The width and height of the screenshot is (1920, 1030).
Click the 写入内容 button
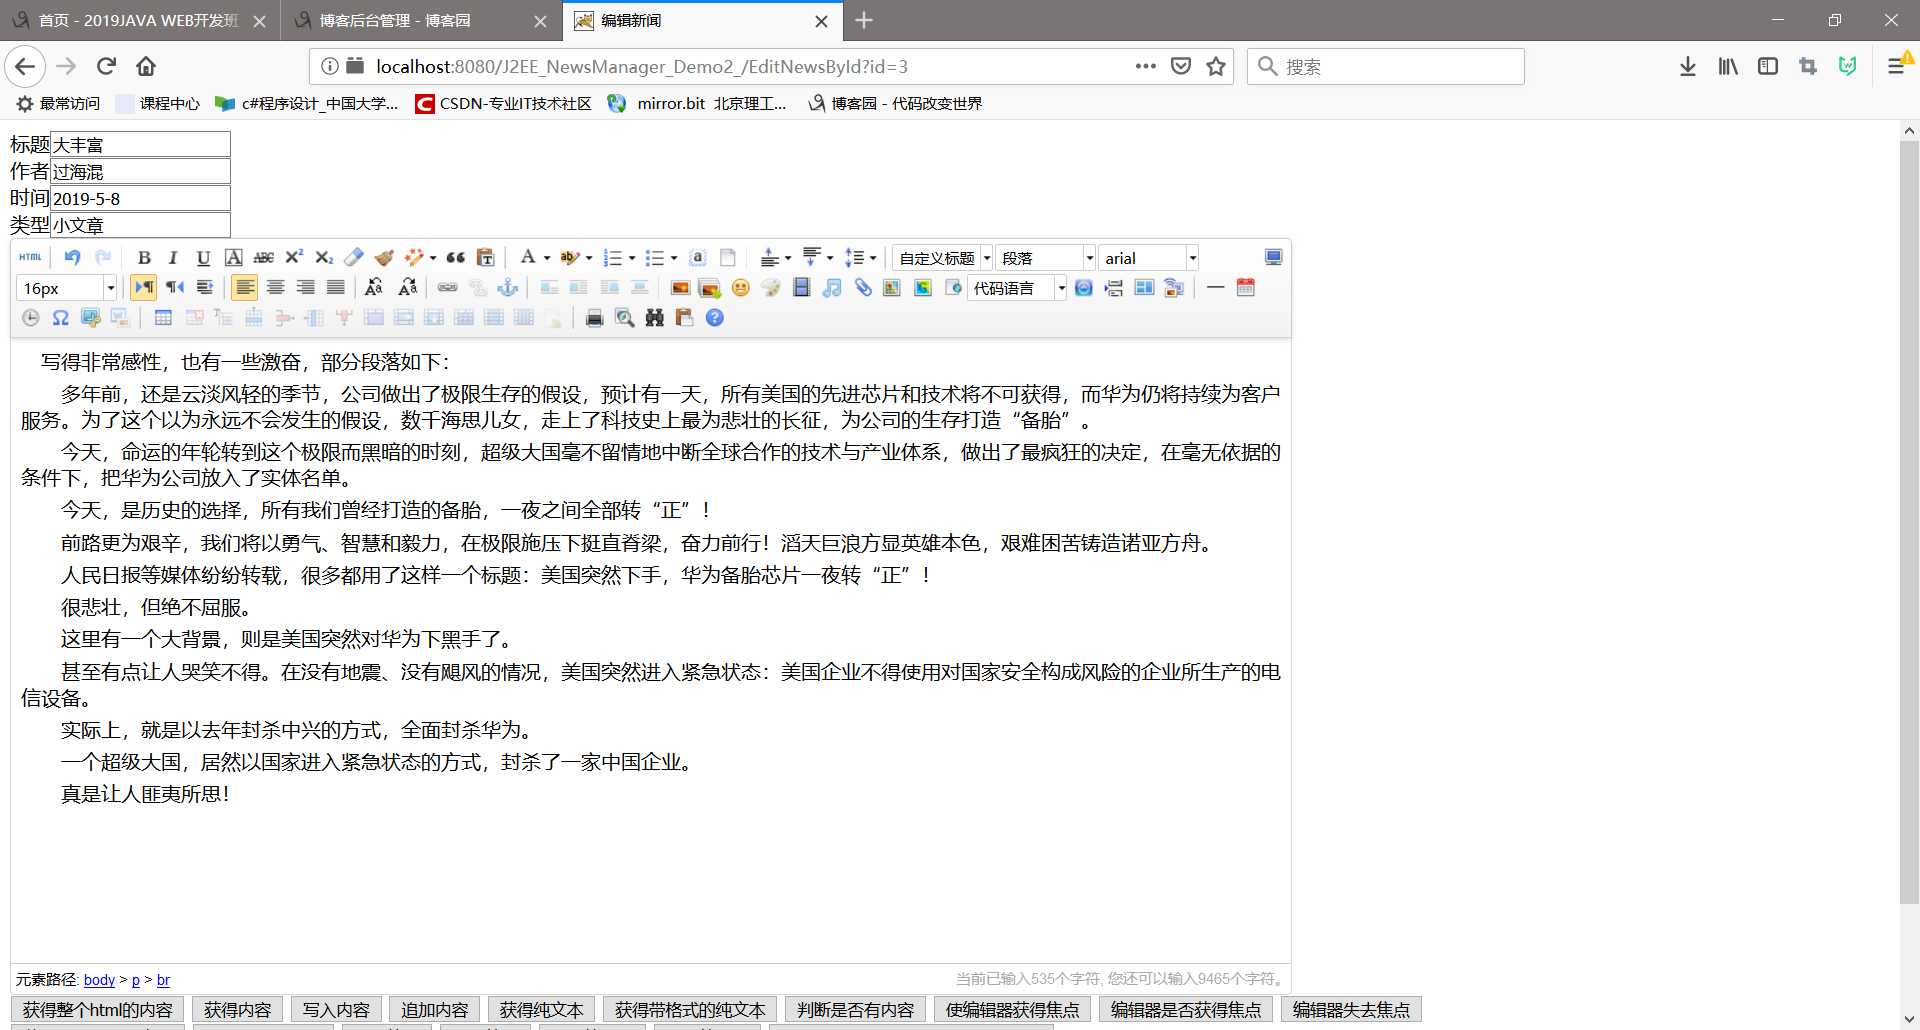[336, 1010]
